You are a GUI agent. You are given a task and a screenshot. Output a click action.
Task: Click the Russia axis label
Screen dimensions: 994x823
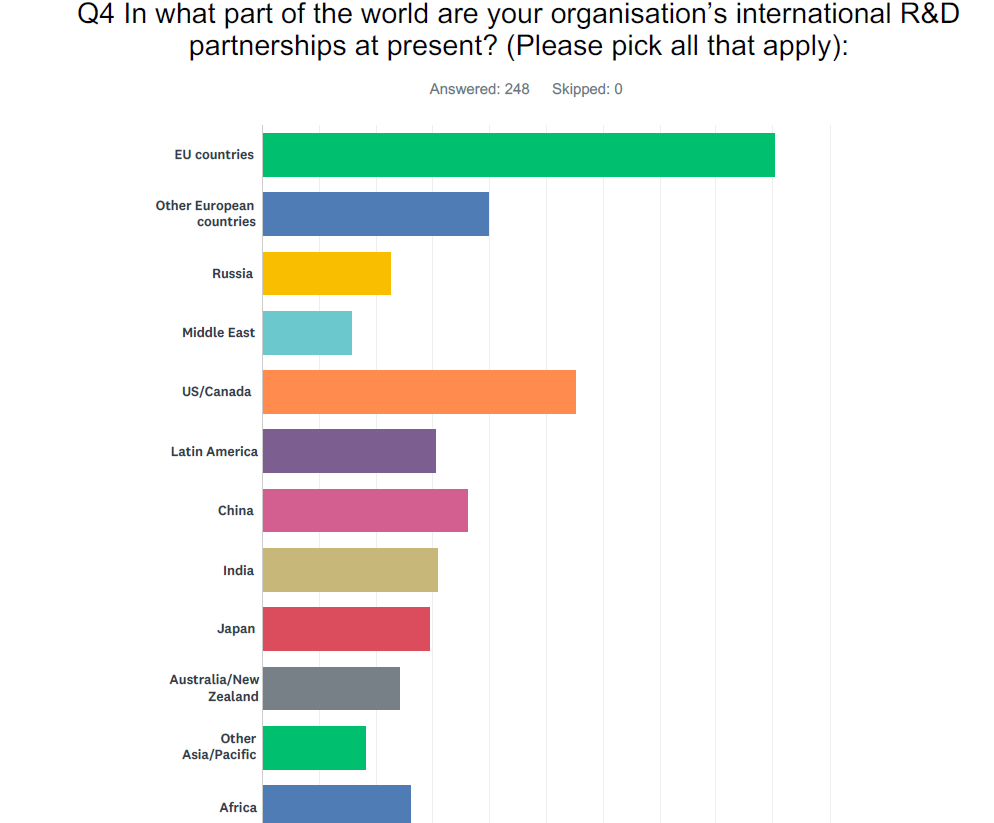tap(233, 273)
